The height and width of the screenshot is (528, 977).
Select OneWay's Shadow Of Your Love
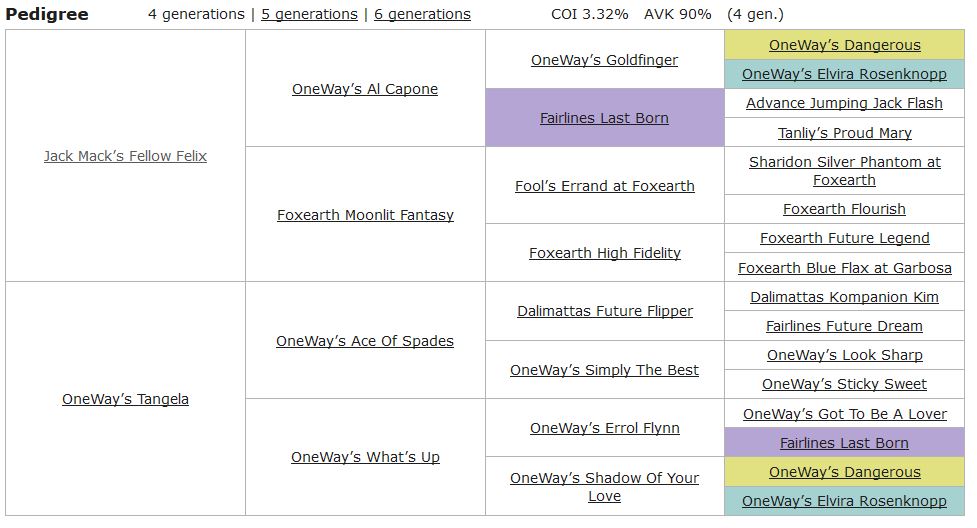[604, 487]
